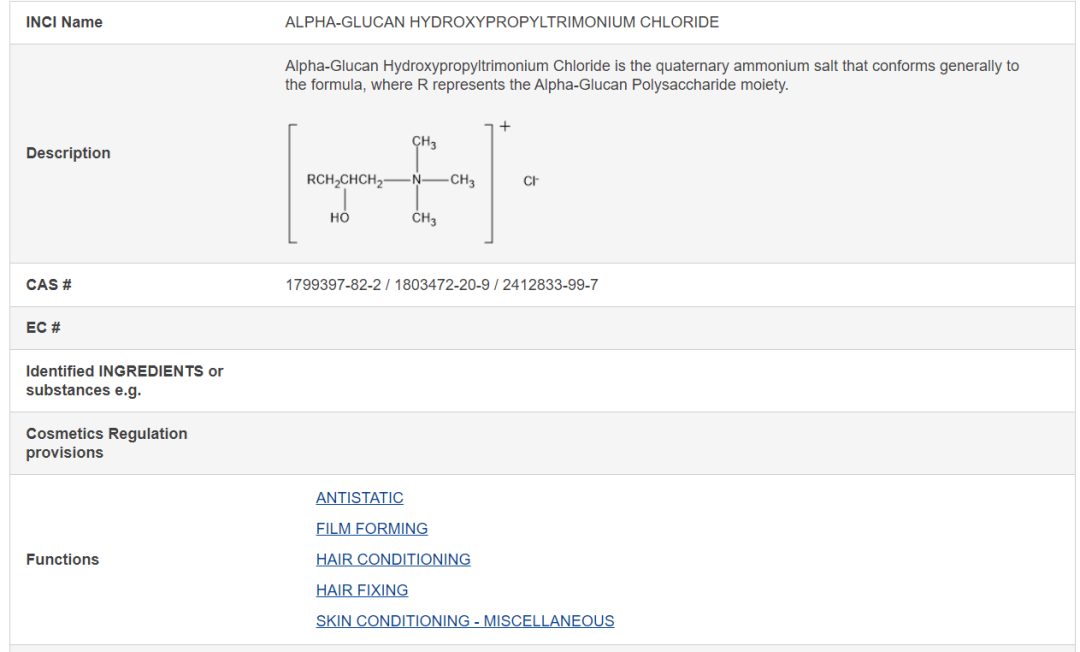Click the Identified INGREDIENTS or substances label
The image size is (1080, 652).
125,381
